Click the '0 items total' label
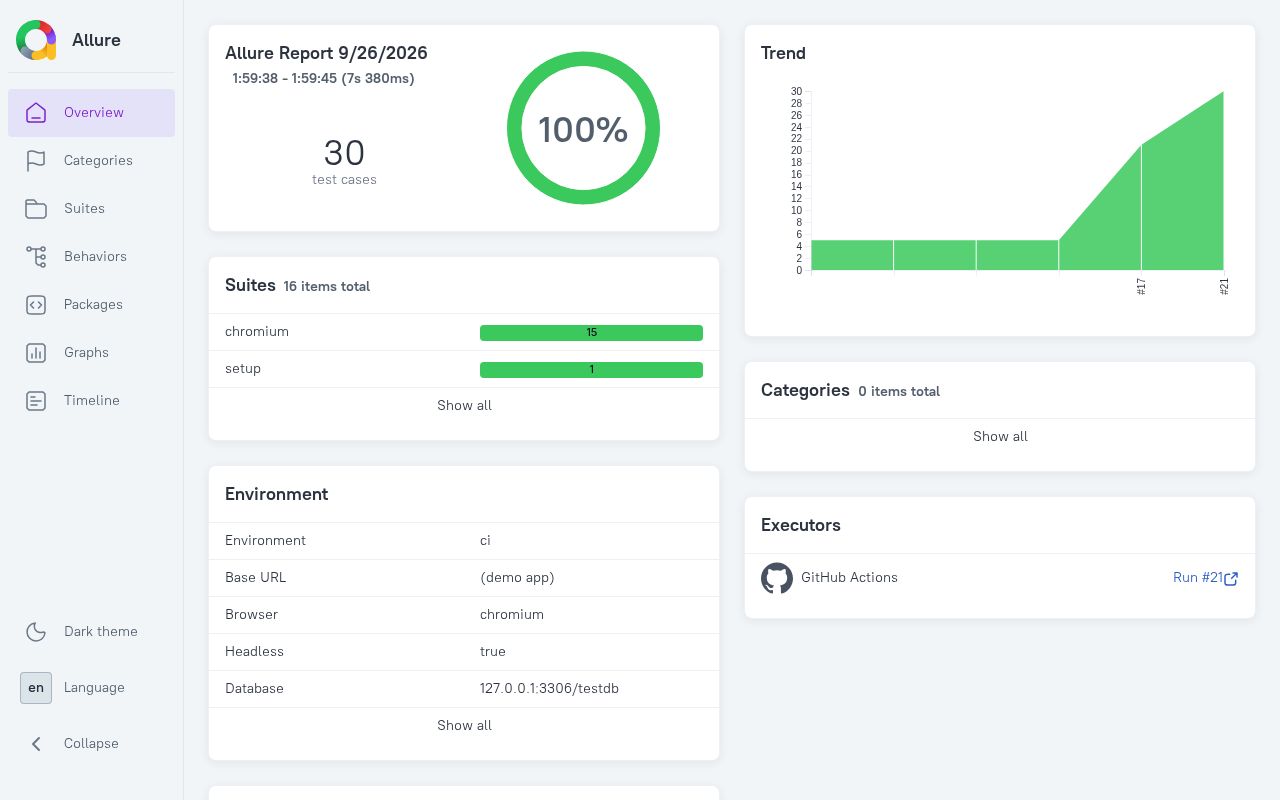Screen dimensions: 1280x800 pos(899,391)
